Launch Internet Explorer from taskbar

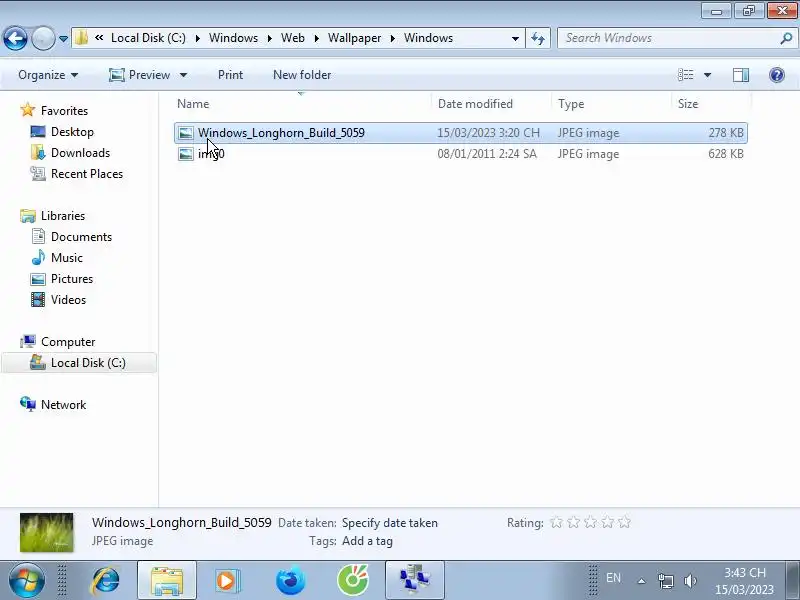coord(106,580)
